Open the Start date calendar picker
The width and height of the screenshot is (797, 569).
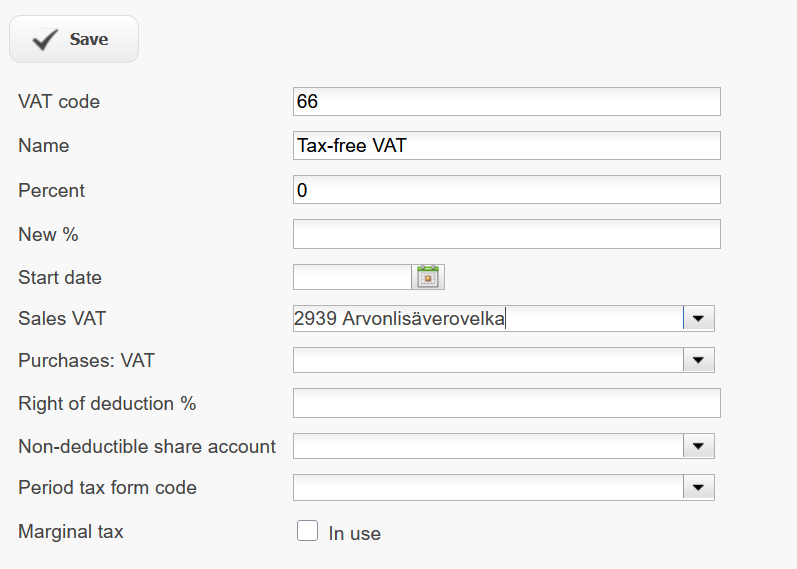pos(428,277)
